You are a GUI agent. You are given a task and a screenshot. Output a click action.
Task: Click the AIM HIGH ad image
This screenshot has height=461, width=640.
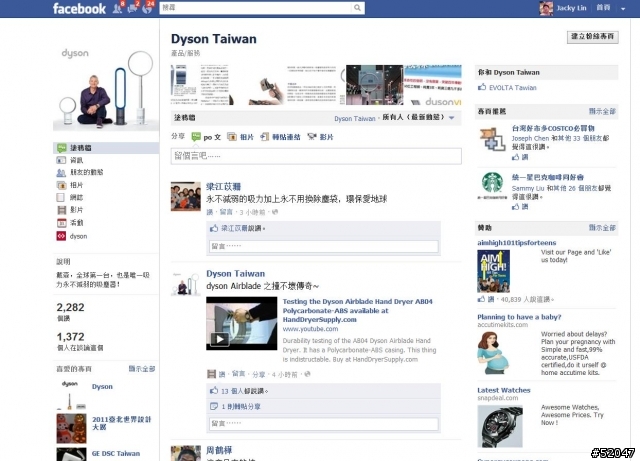(x=493, y=271)
